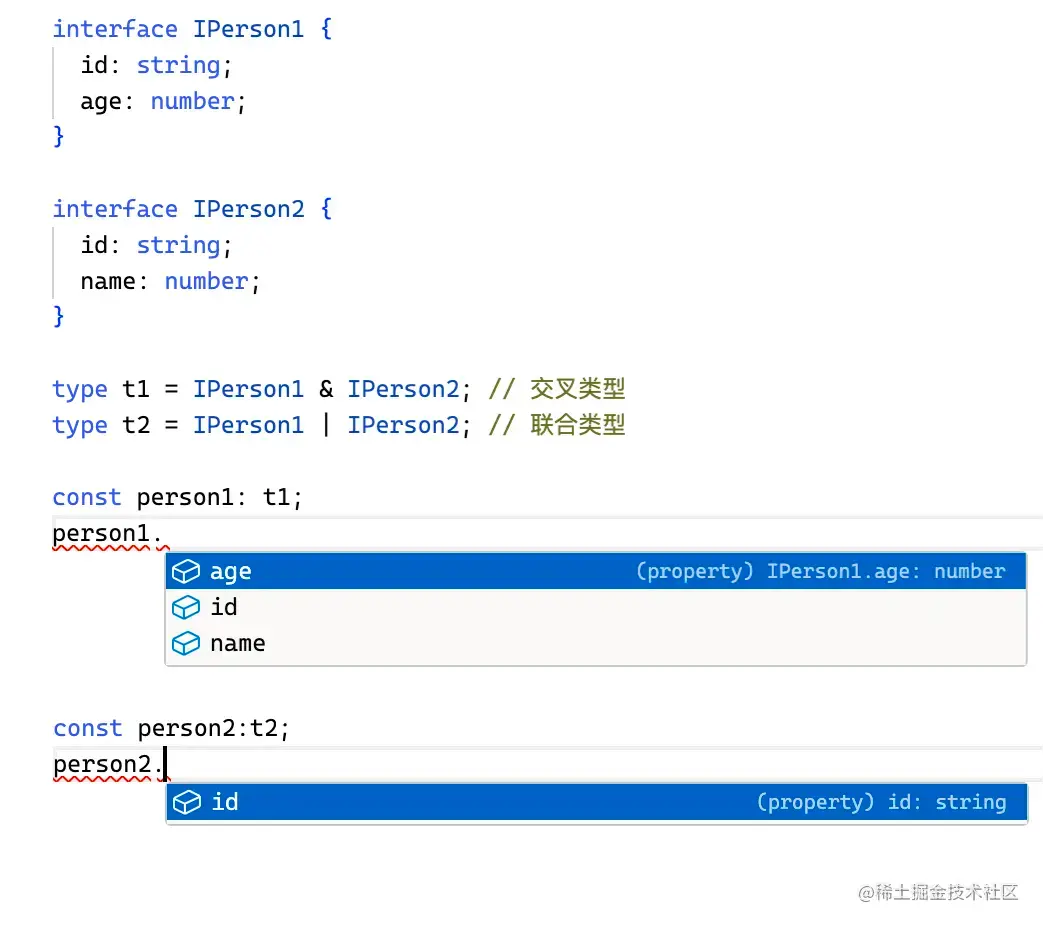Click '(property) id: string' detail text
The width and height of the screenshot is (1044, 928).
[x=882, y=802]
